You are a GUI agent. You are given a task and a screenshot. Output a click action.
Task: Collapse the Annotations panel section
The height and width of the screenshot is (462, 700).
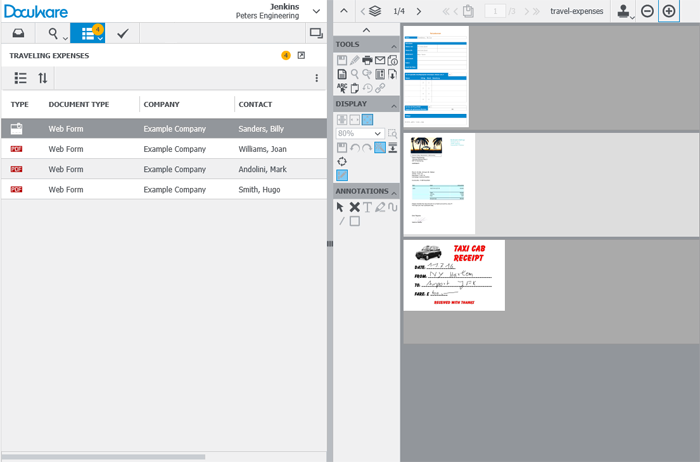point(393,190)
